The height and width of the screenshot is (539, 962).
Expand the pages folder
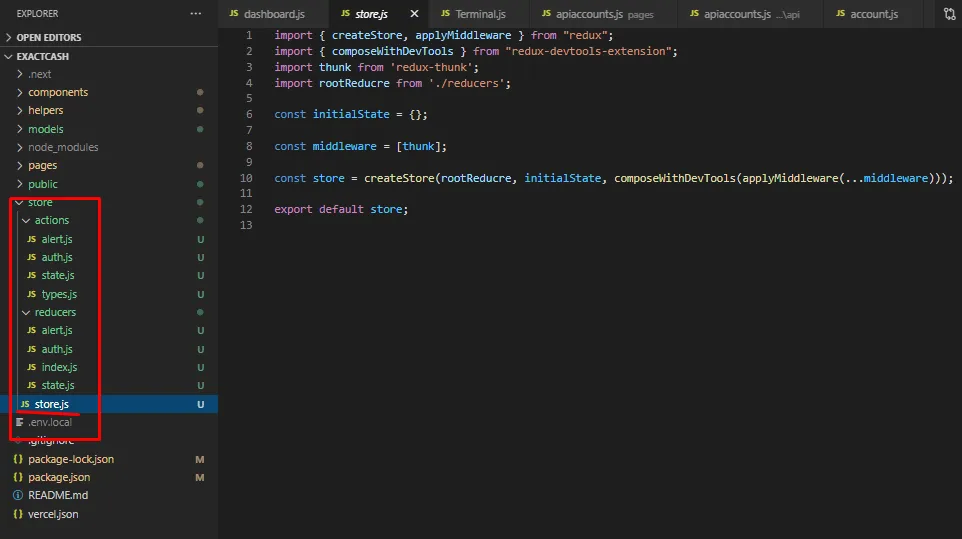(x=109, y=165)
